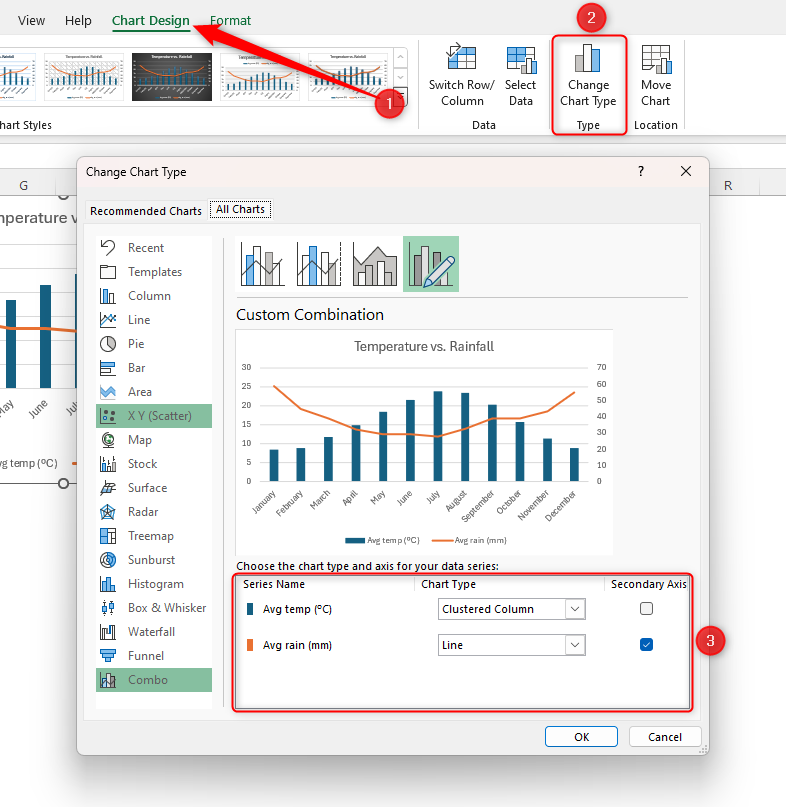This screenshot has width=786, height=807.
Task: Choose the Column chart category
Action: 154,296
